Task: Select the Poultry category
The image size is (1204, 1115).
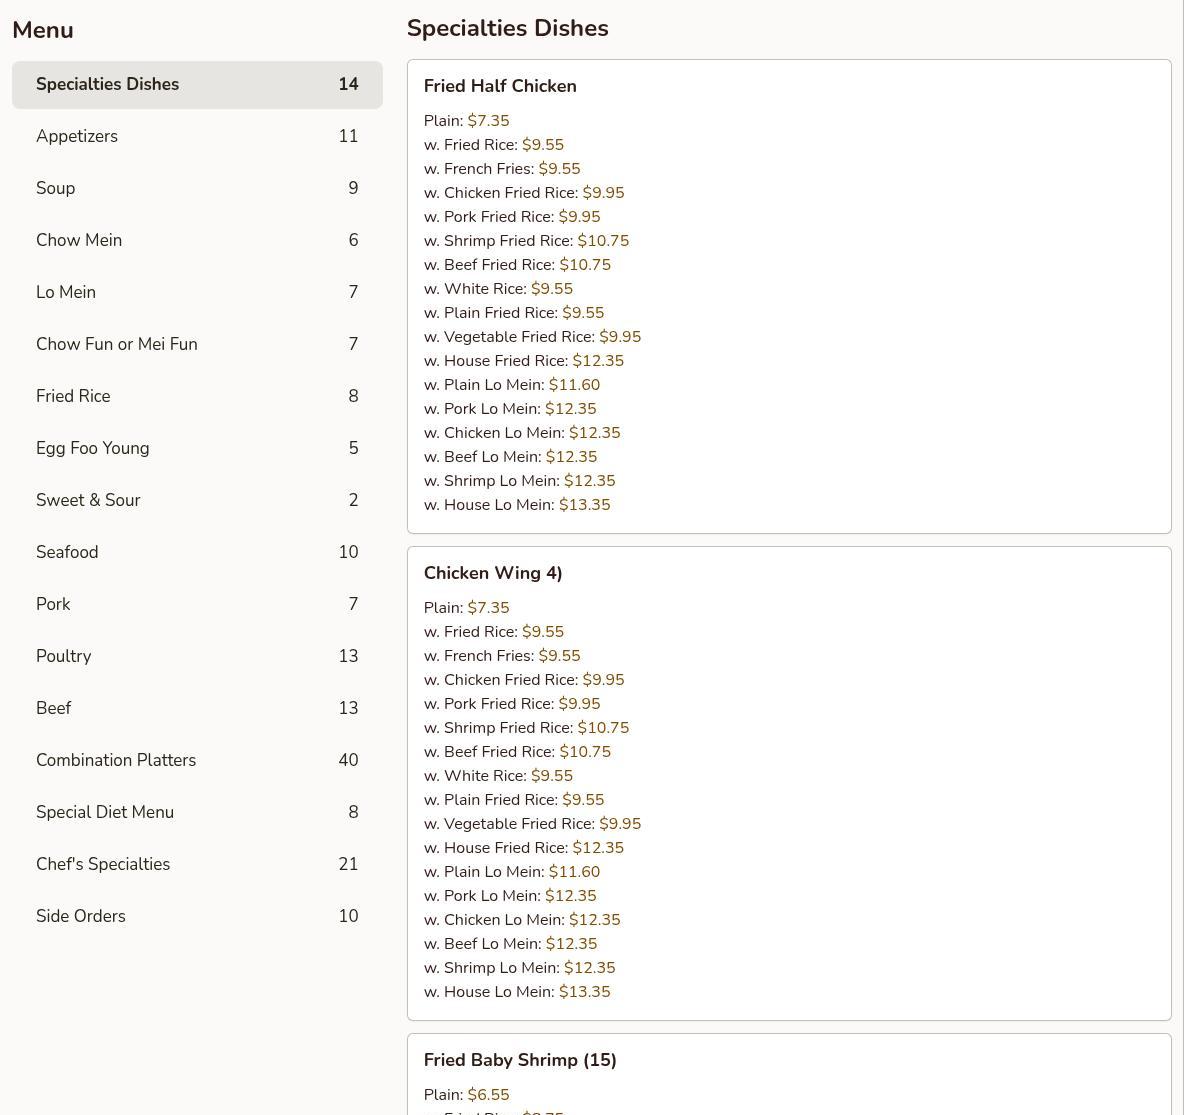Action: (197, 657)
